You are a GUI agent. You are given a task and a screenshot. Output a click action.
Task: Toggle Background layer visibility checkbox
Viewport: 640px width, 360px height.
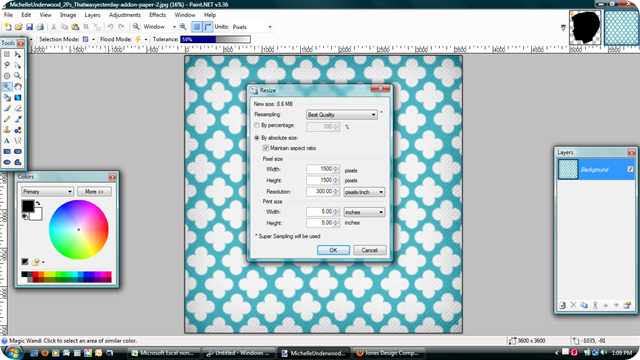tap(630, 169)
